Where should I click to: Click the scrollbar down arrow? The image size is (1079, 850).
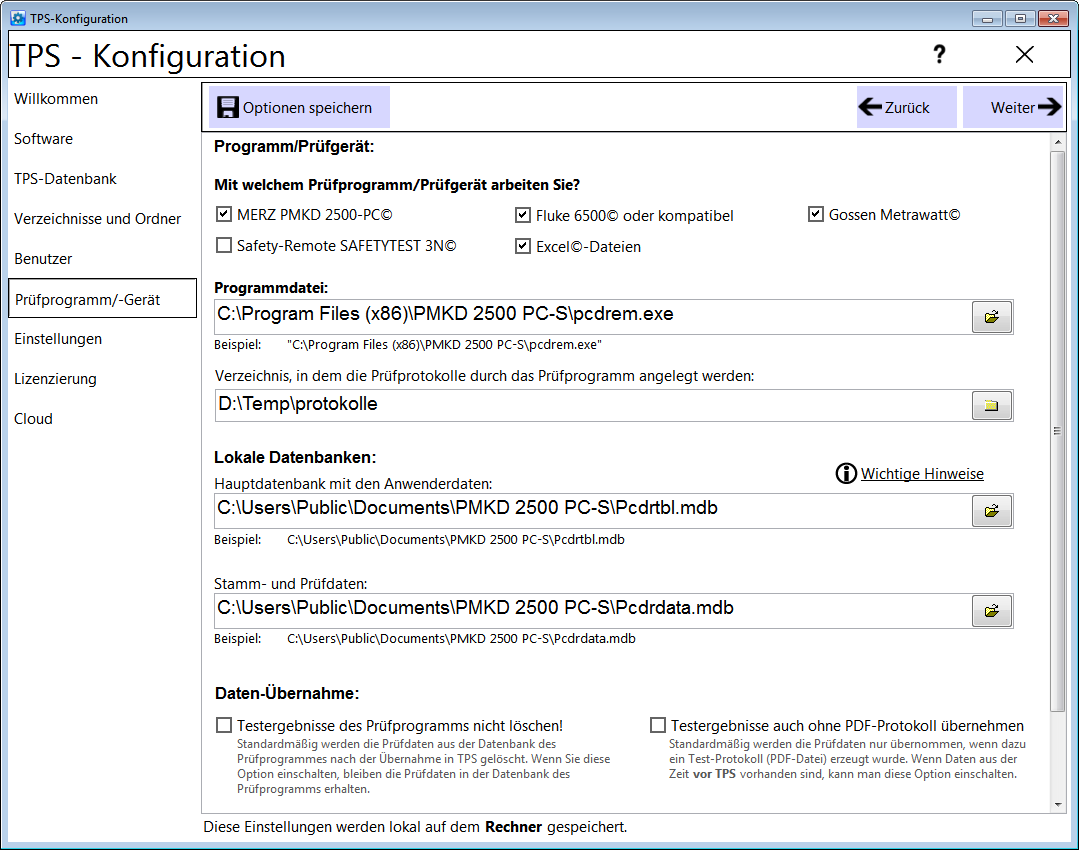tap(1058, 805)
